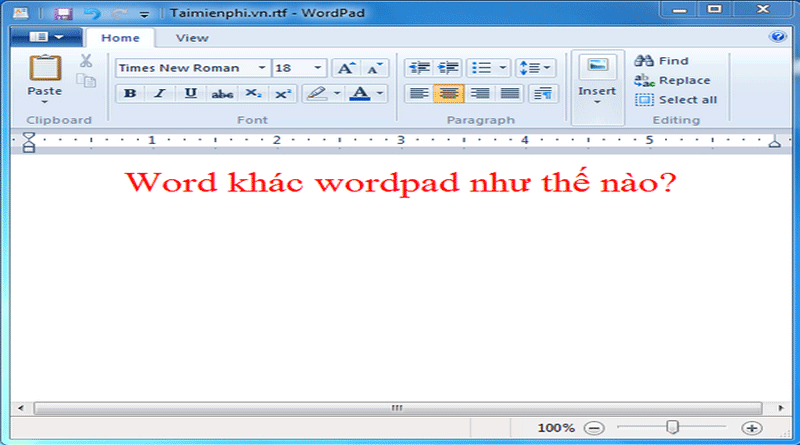Open the WordPad file menu button
This screenshot has height=445, width=800.
click(x=46, y=37)
